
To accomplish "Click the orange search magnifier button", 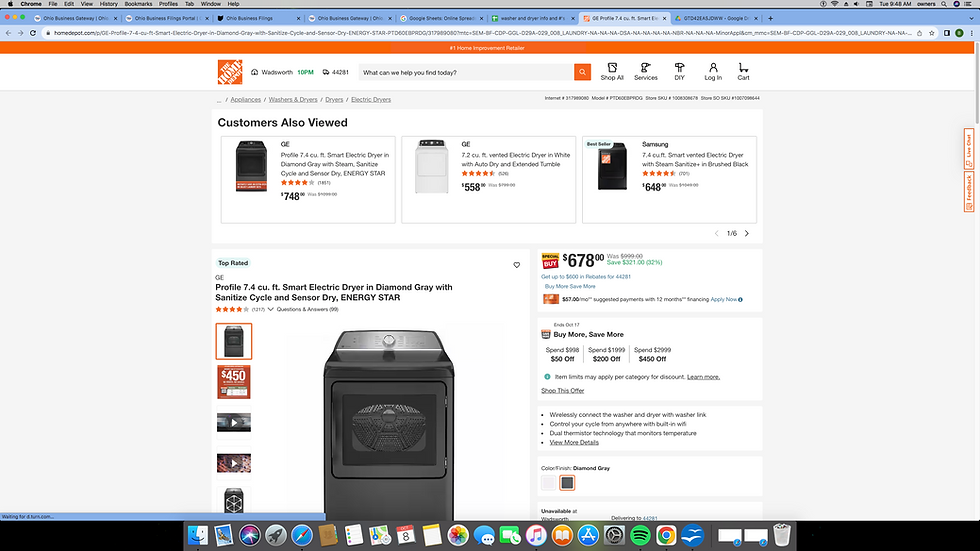I will click(582, 72).
